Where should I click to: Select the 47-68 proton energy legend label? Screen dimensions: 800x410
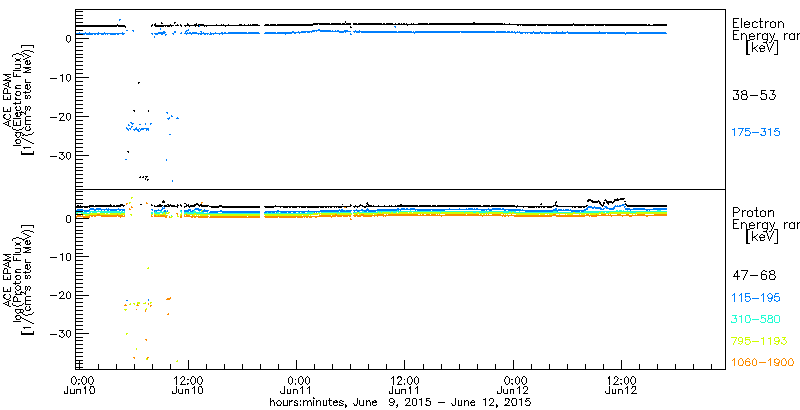754,276
